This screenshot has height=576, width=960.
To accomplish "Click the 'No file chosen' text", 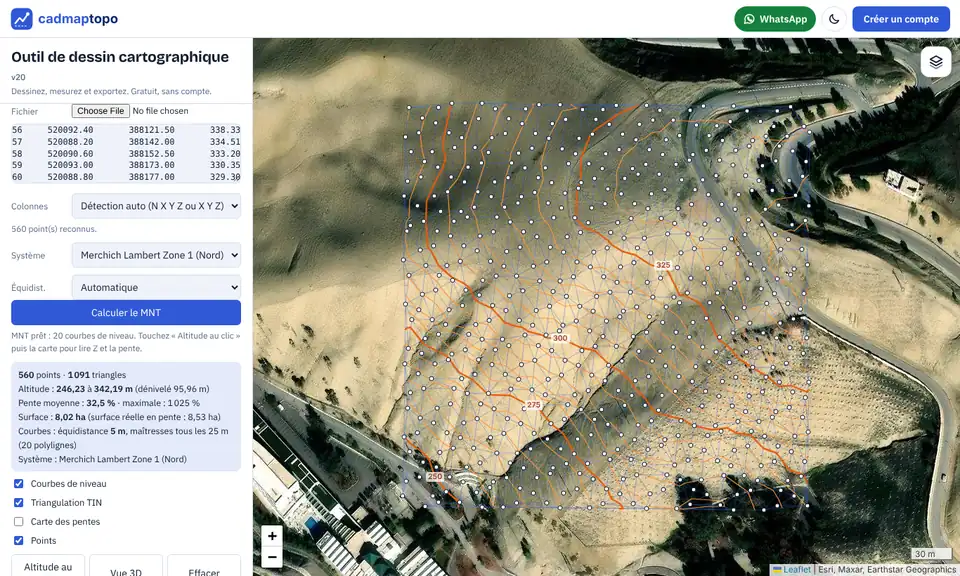I will coord(160,111).
